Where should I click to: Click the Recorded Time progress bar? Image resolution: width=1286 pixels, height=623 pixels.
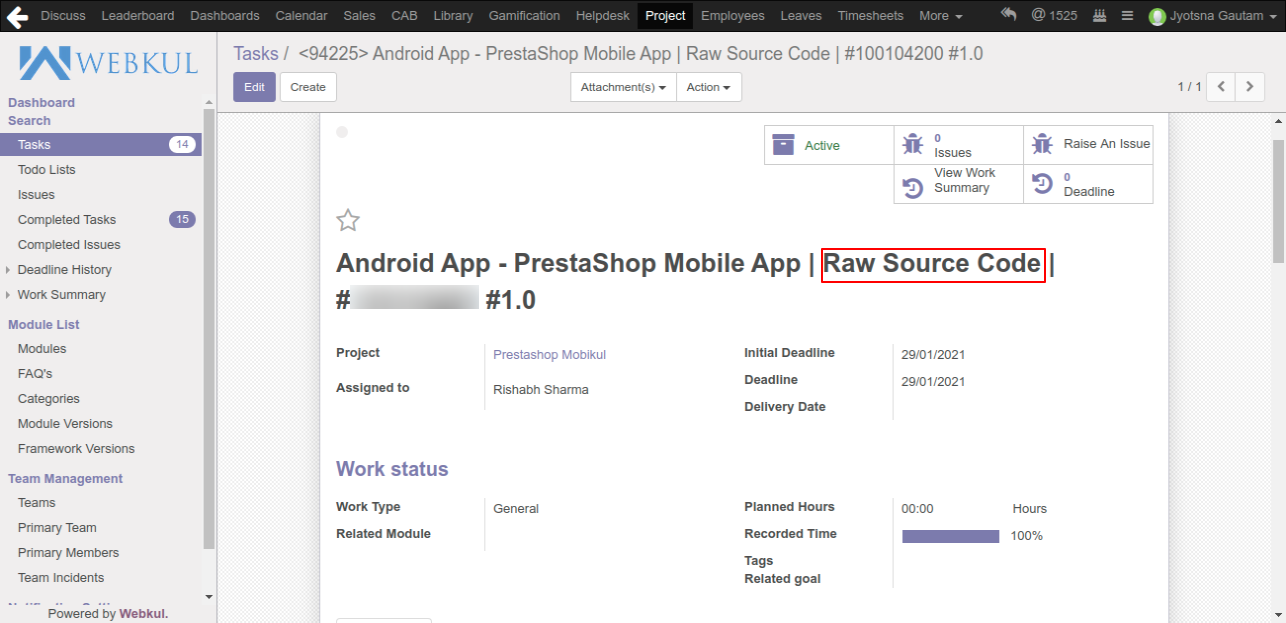[x=950, y=536]
